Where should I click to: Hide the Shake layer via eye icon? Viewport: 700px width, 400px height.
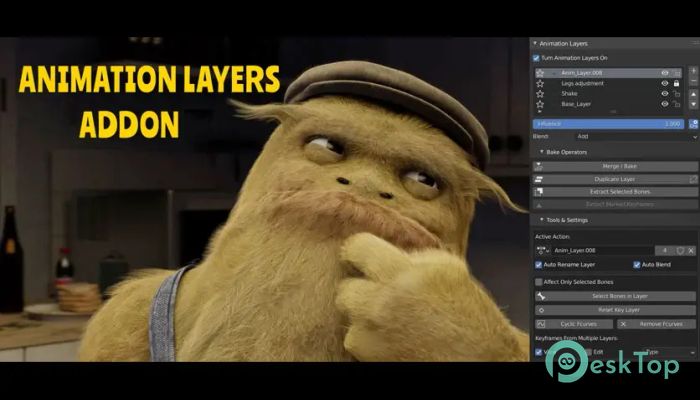pyautogui.click(x=665, y=94)
